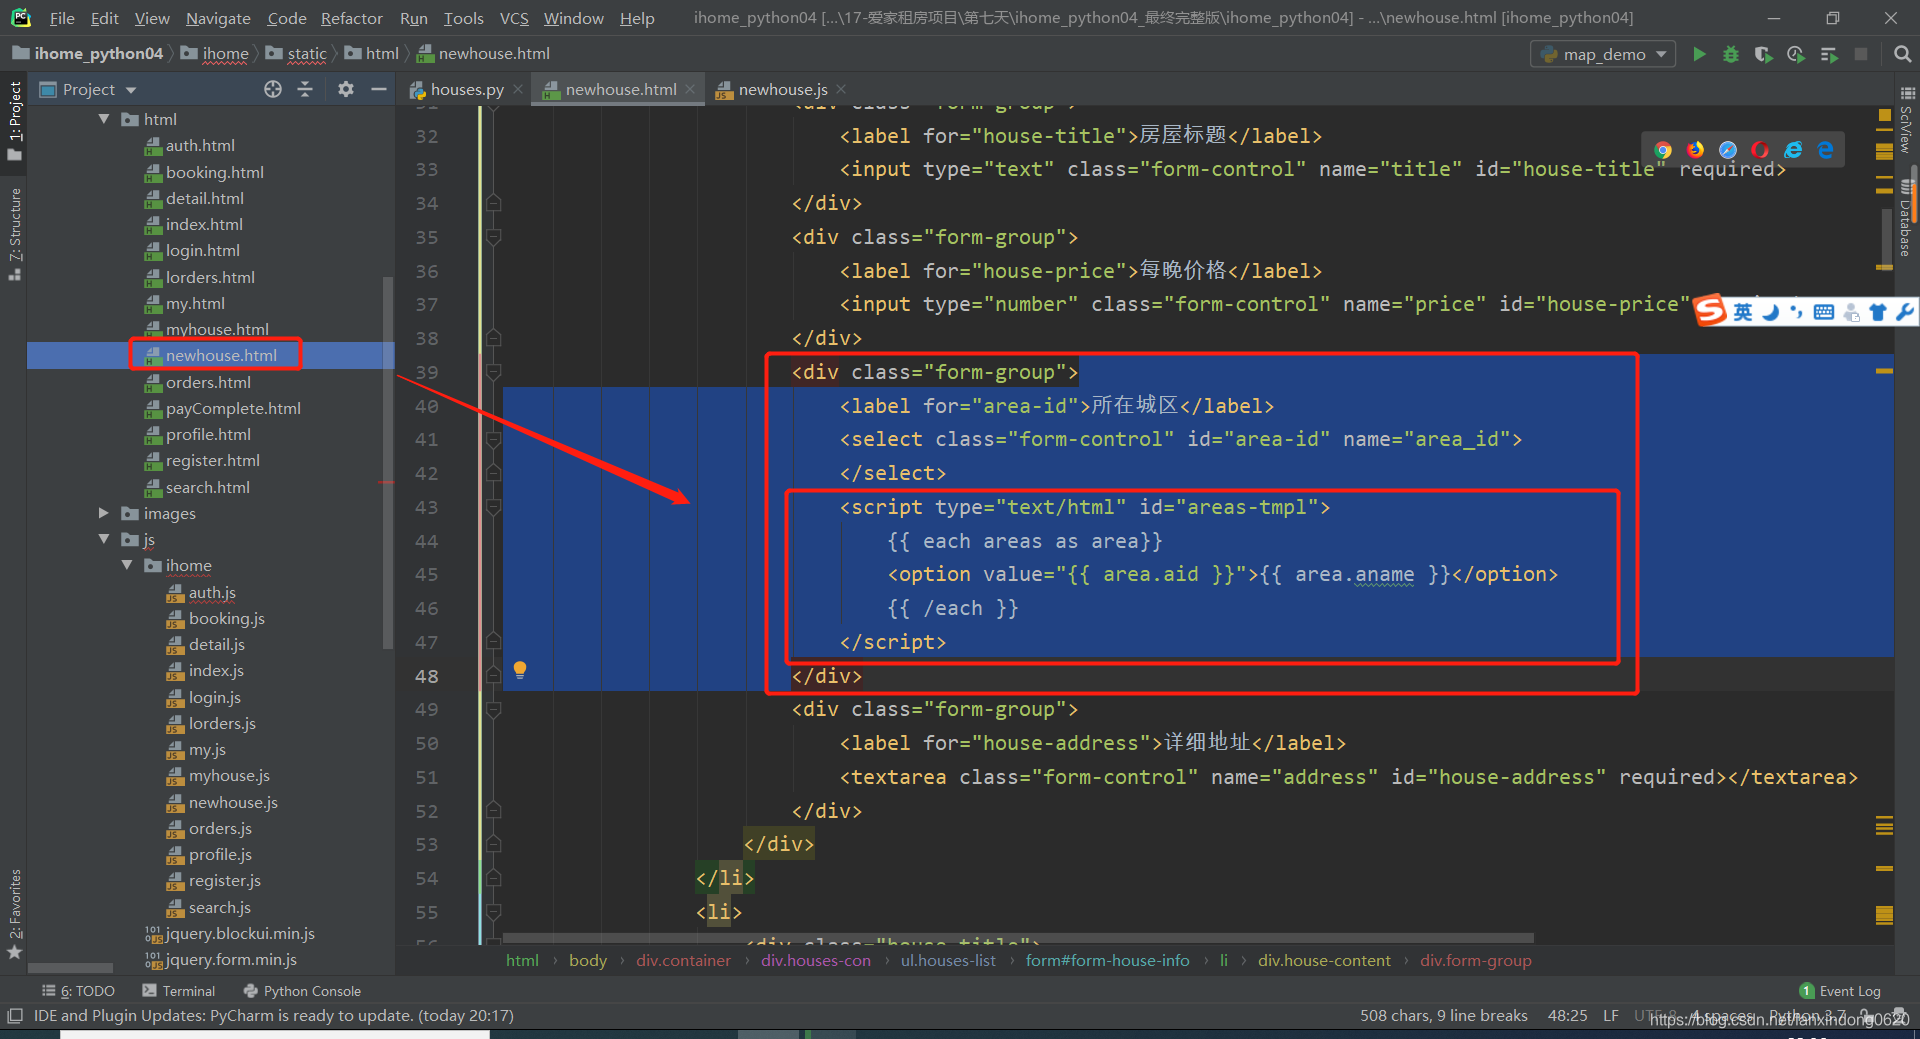Screen dimensions: 1920x1039
Task: Open the profiler run icon
Action: (1796, 54)
